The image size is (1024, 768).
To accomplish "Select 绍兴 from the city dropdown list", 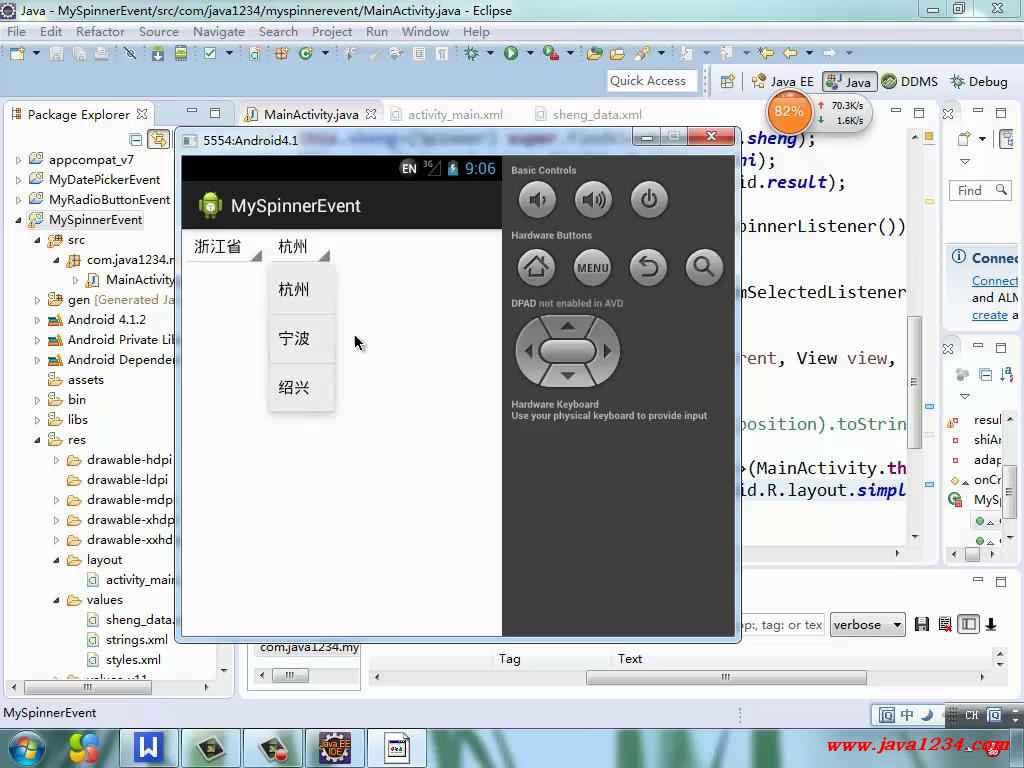I will [302, 388].
